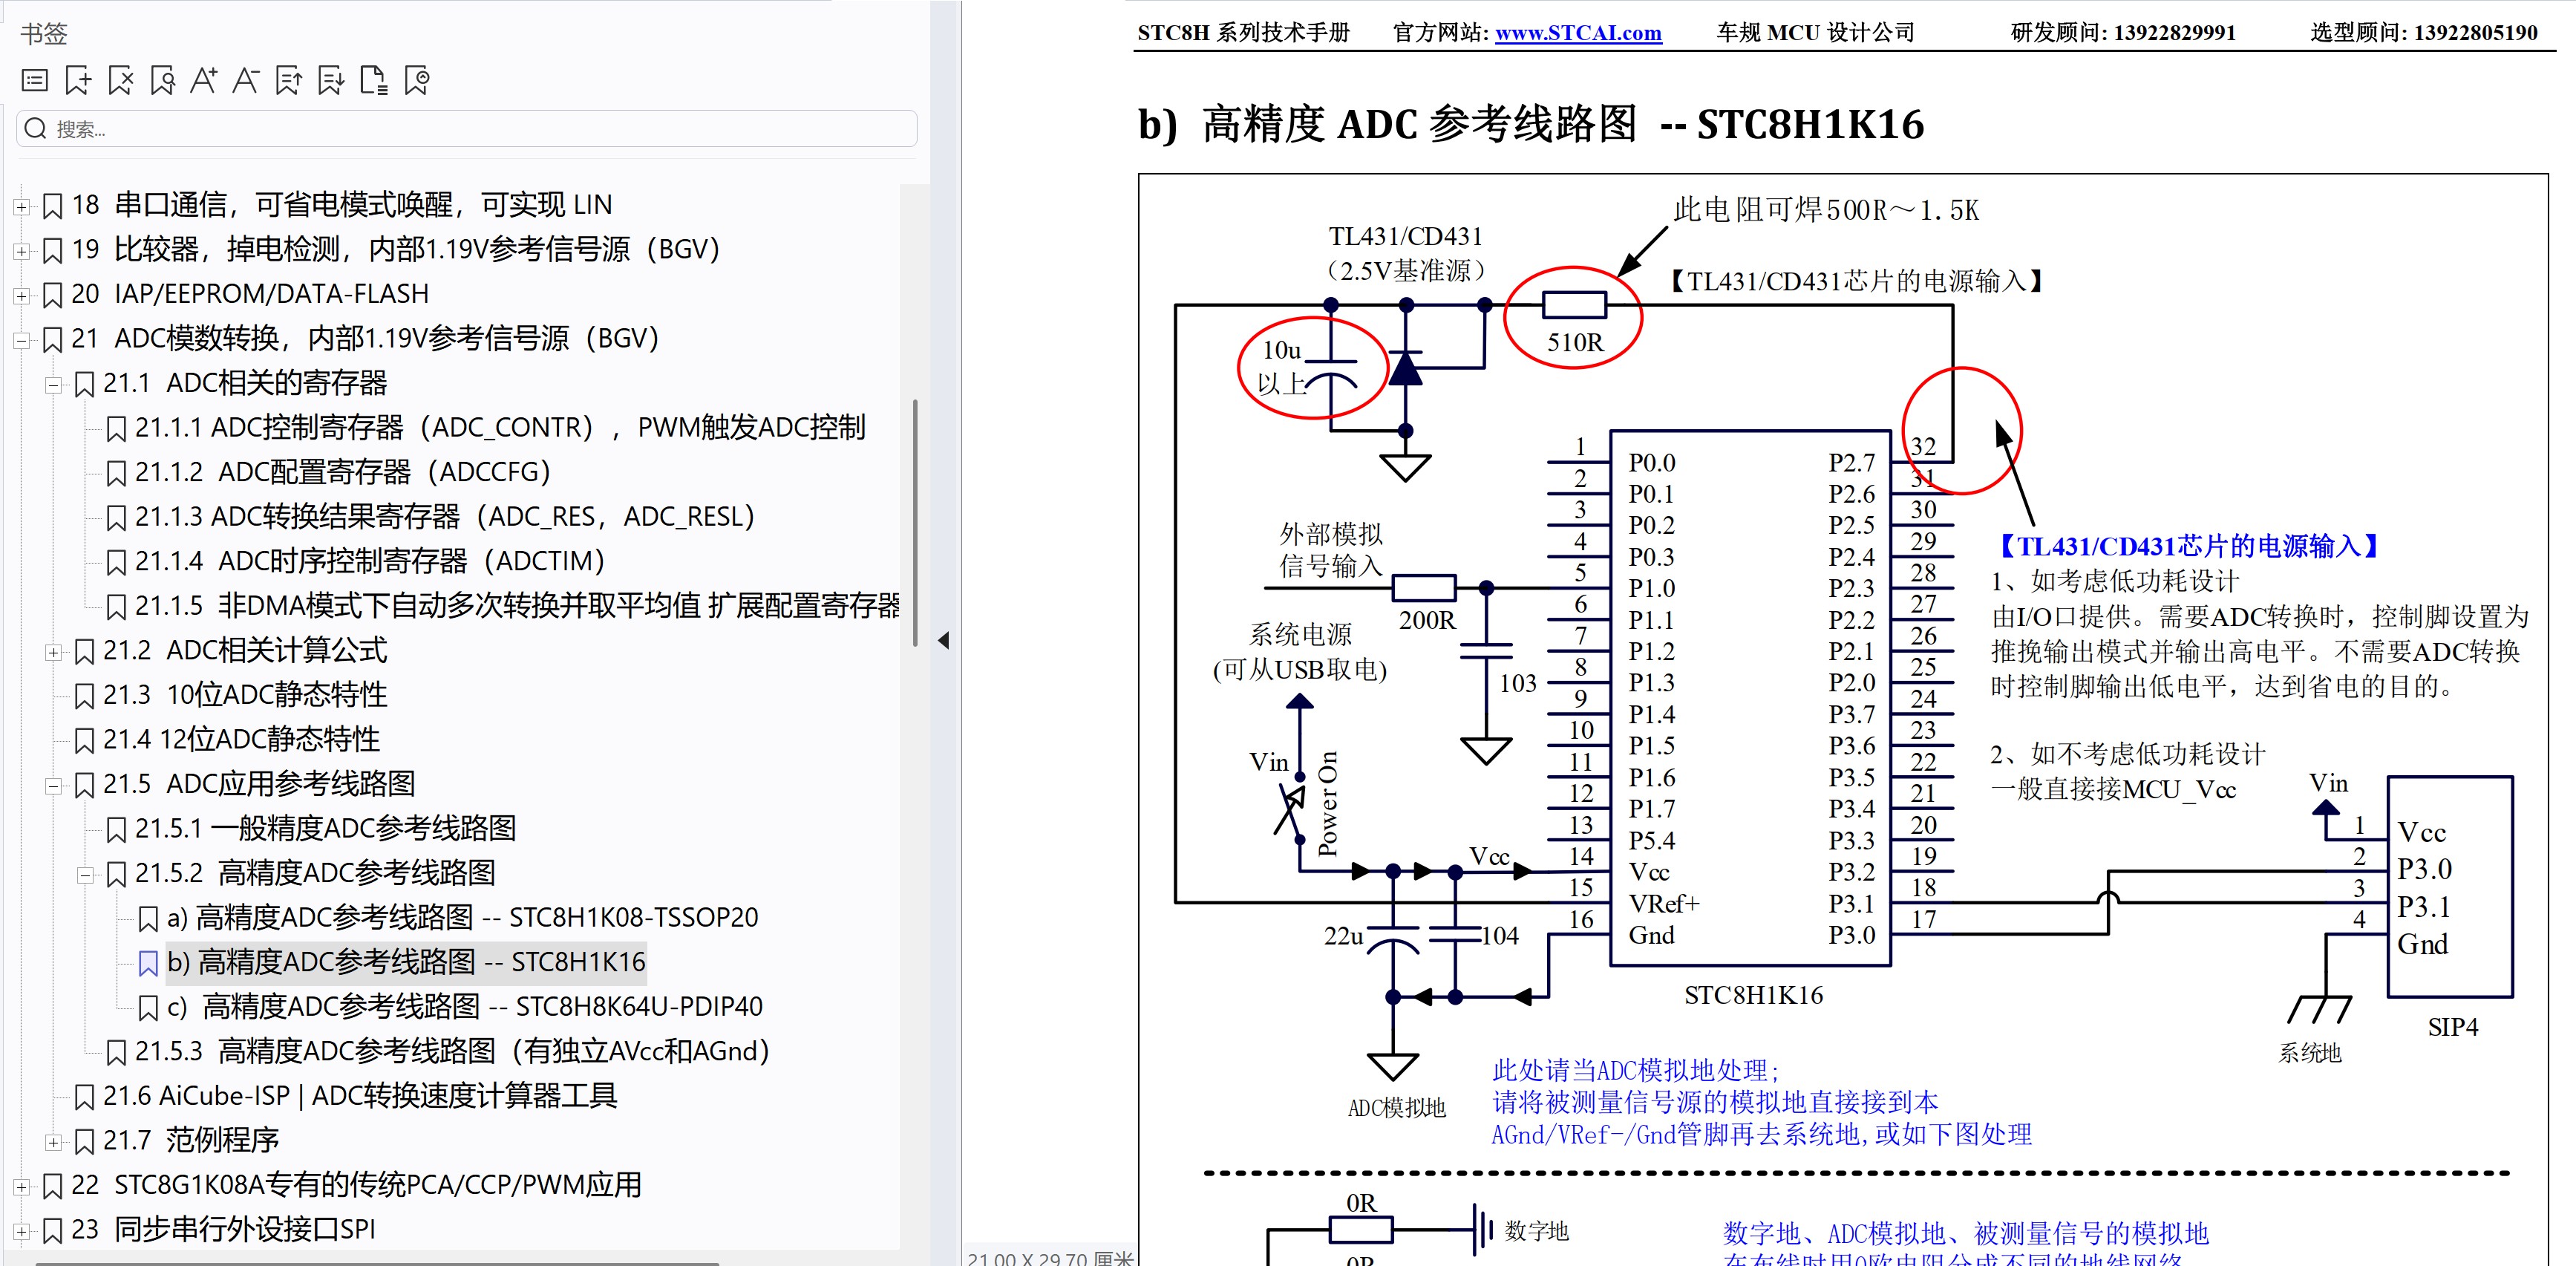Open bookmark 21.5 ADC应用参考线路图
The width and height of the screenshot is (2576, 1266).
pyautogui.click(x=259, y=783)
